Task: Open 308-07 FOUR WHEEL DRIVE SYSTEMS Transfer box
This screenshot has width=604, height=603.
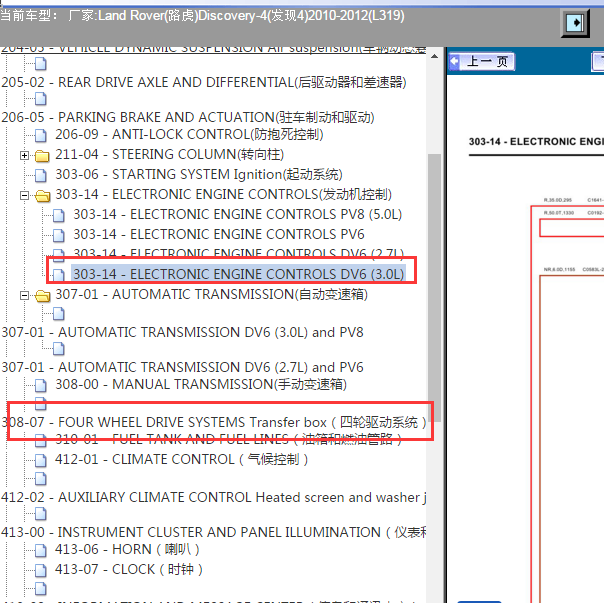Action: click(x=214, y=422)
